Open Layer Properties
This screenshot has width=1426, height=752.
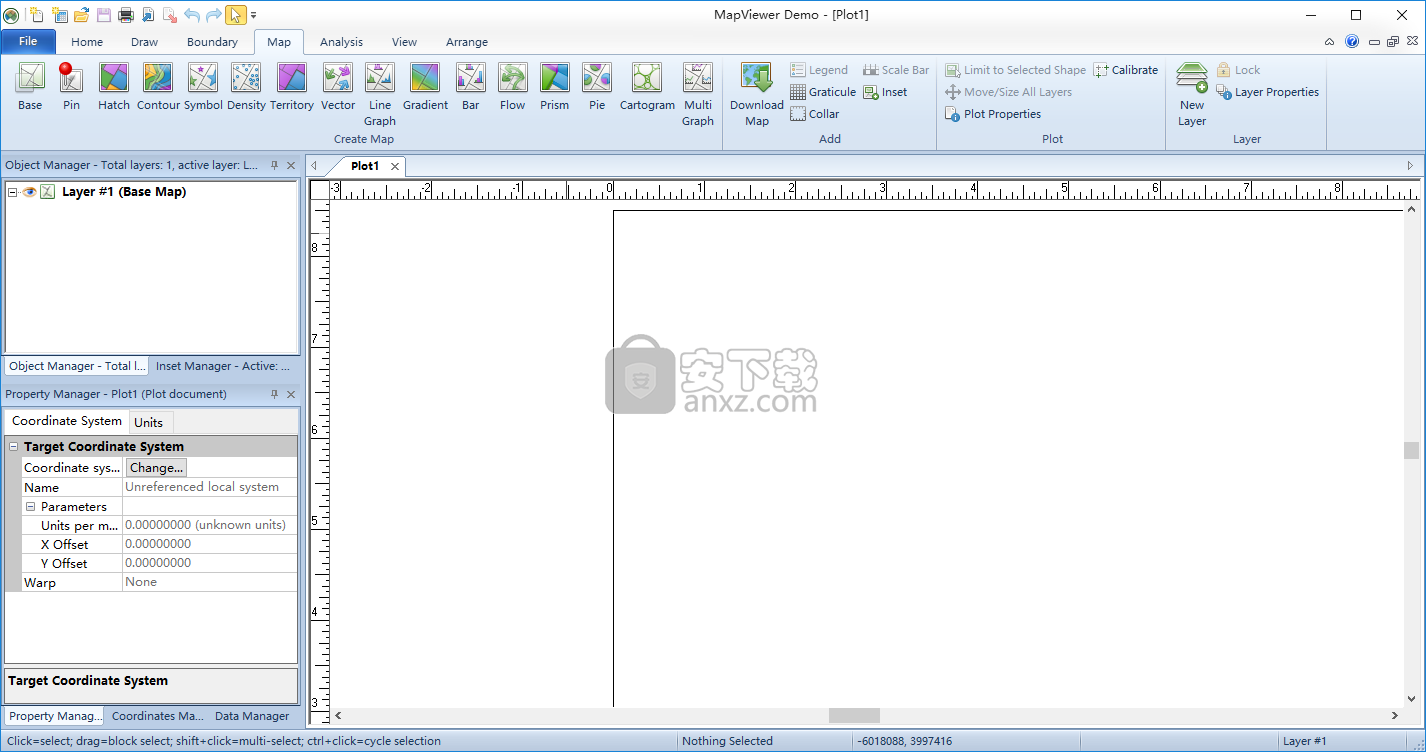1268,92
